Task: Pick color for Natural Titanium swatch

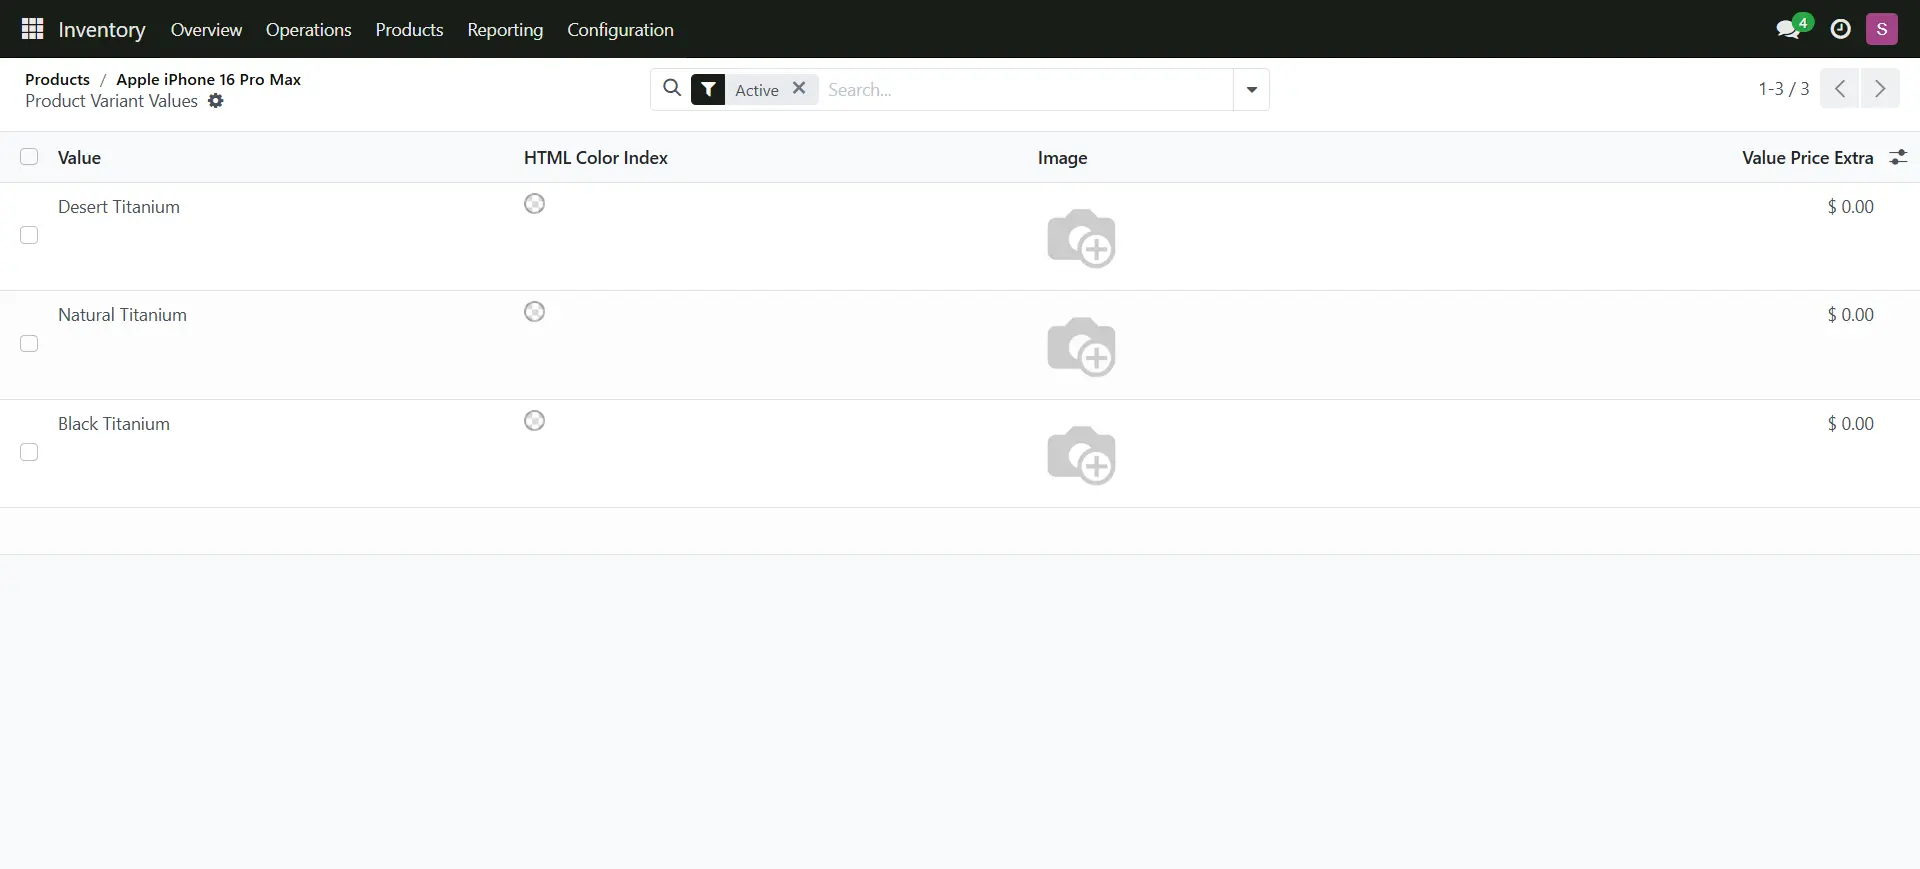Action: [535, 312]
